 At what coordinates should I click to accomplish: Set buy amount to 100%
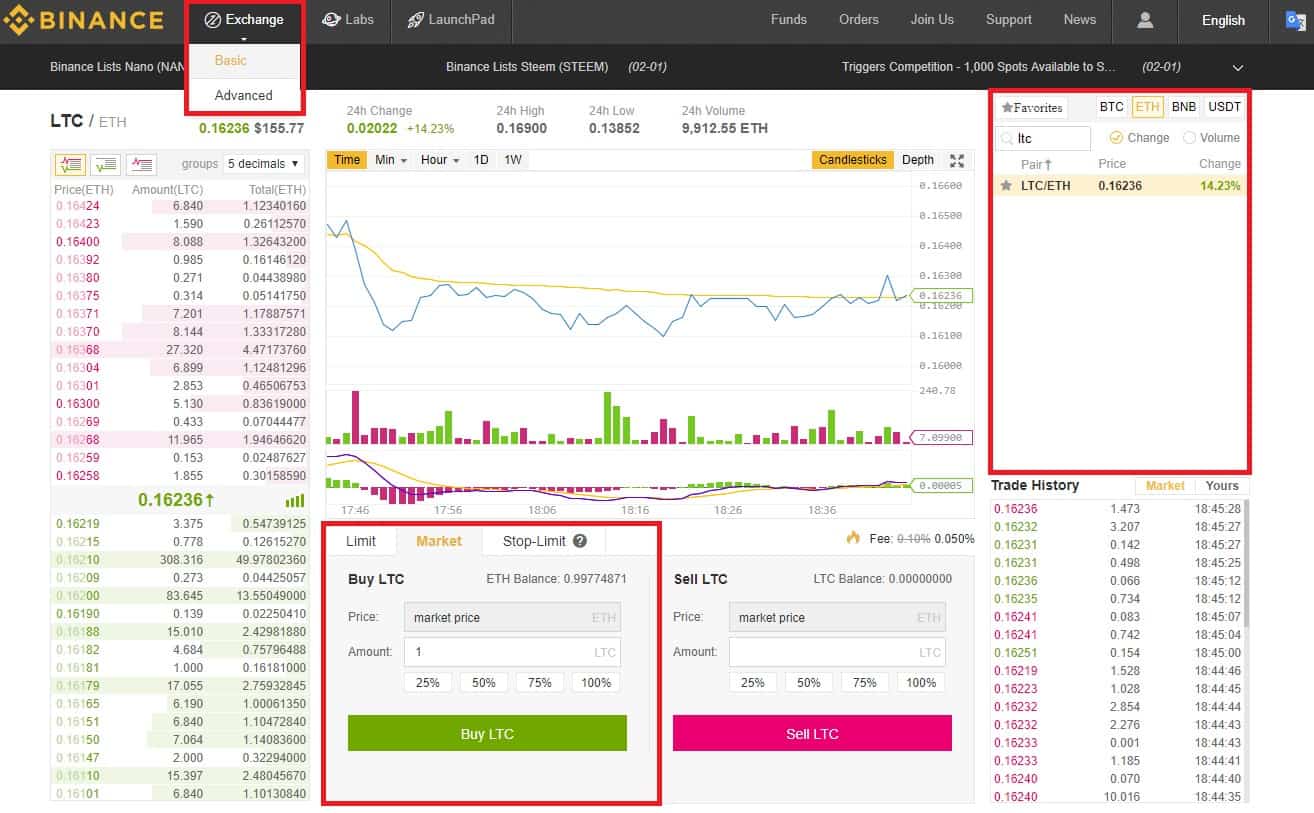(596, 682)
